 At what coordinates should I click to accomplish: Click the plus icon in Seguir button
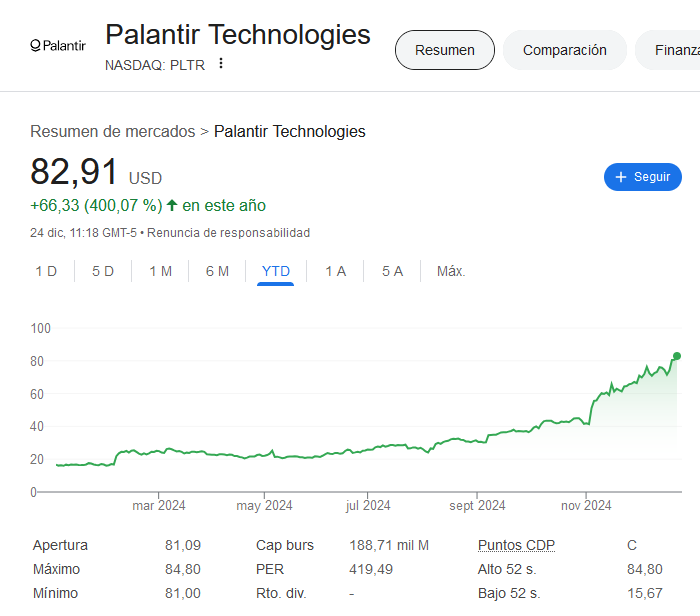621,177
